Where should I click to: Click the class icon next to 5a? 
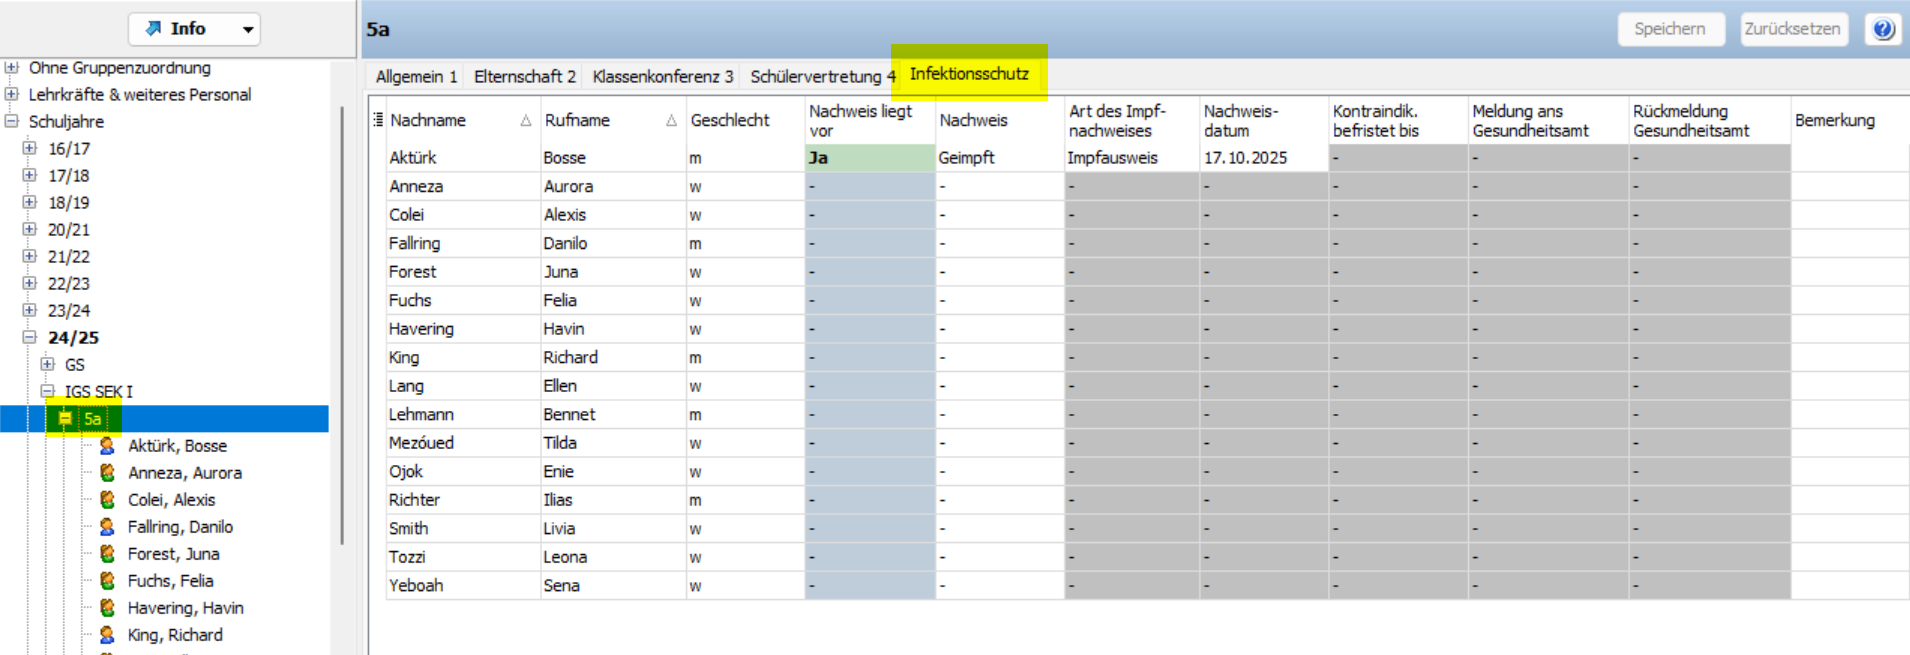66,419
